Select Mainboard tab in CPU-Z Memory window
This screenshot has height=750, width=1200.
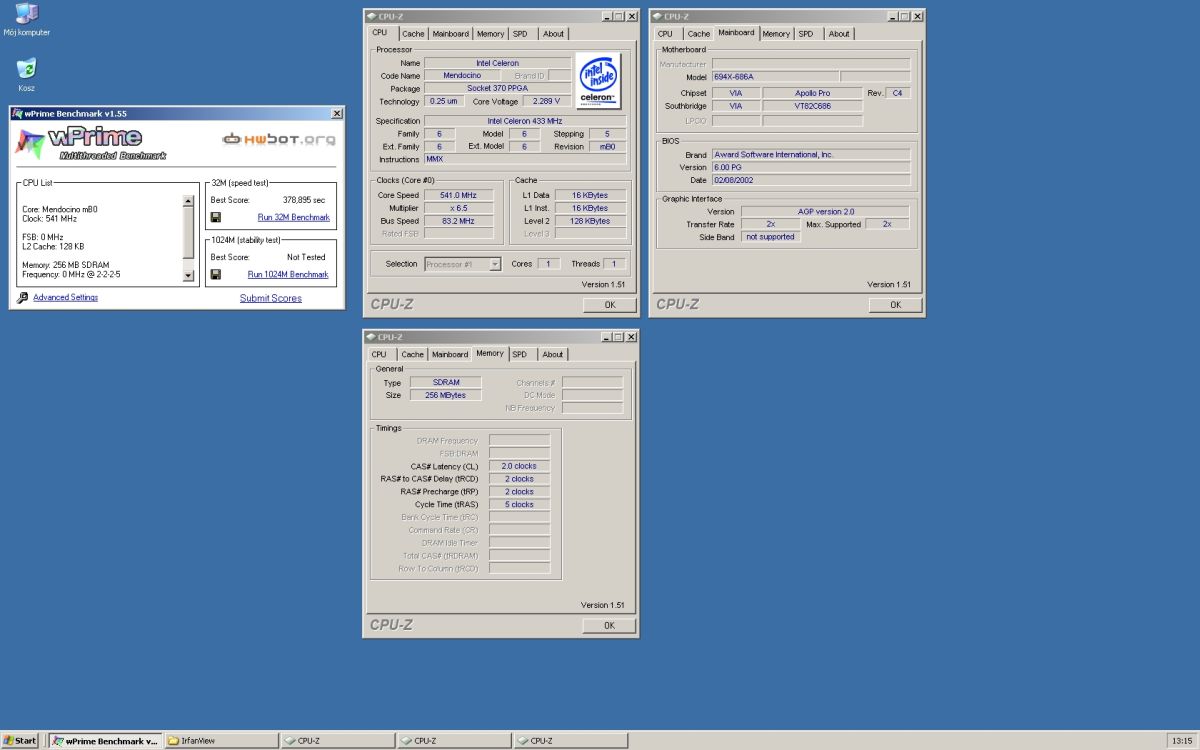pos(450,354)
